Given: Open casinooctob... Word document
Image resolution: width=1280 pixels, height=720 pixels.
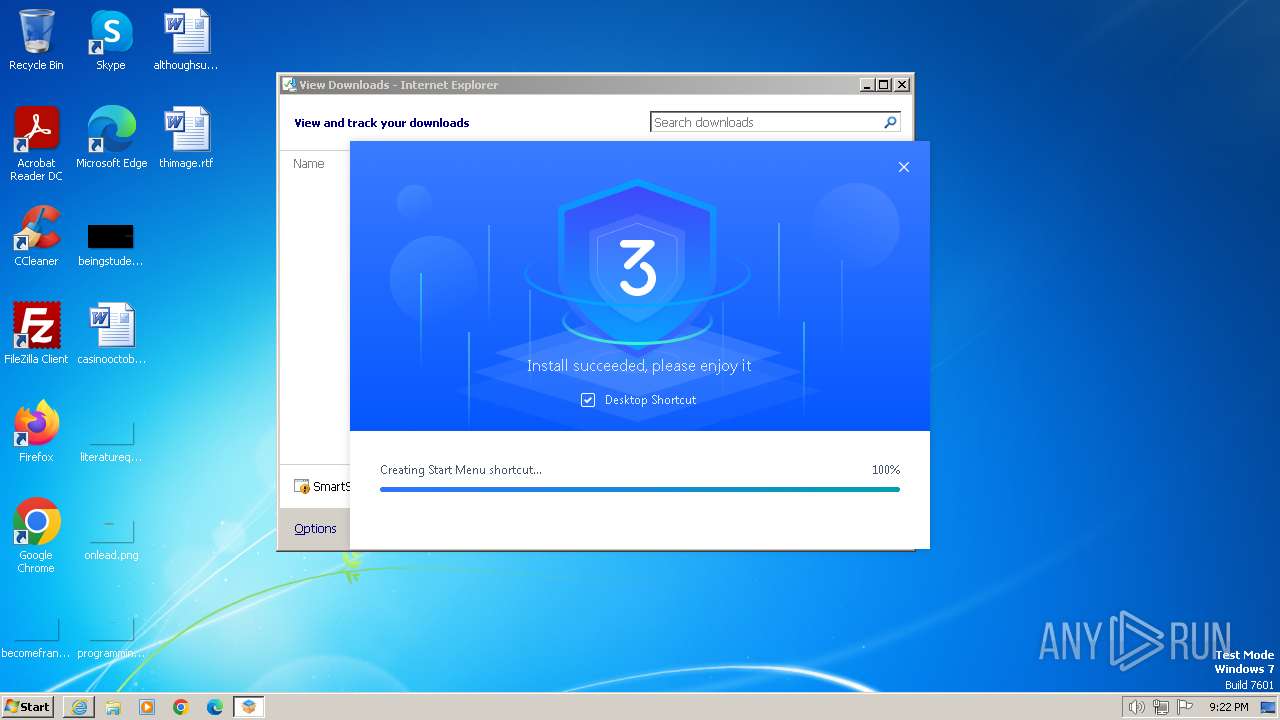Looking at the screenshot, I should click(x=111, y=334).
